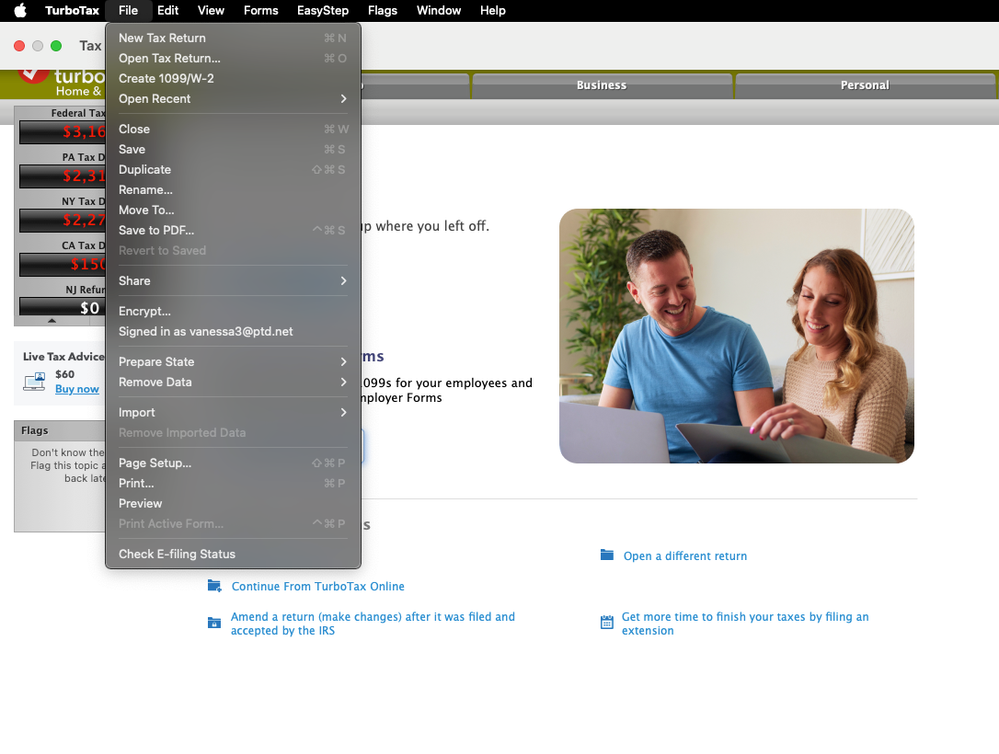Viewport: 999px width, 754px height.
Task: Choose Check E-filing Status
Action: pyautogui.click(x=233, y=555)
